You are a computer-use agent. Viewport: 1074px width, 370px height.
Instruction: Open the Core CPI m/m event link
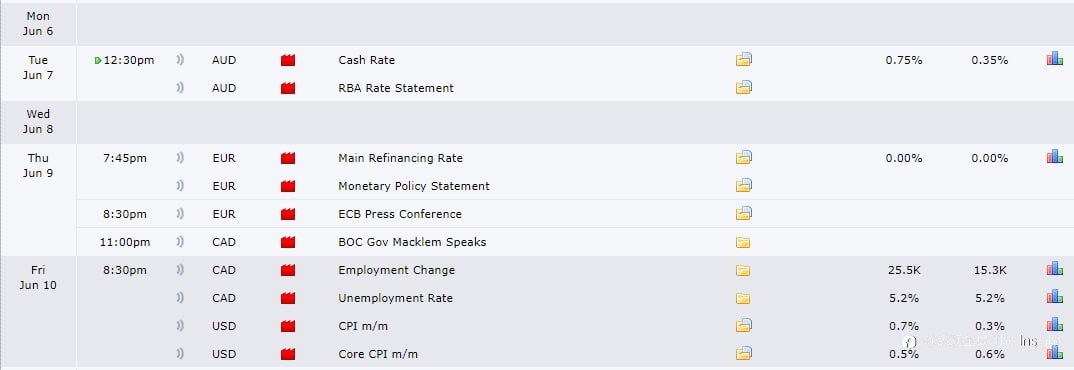pyautogui.click(x=378, y=354)
